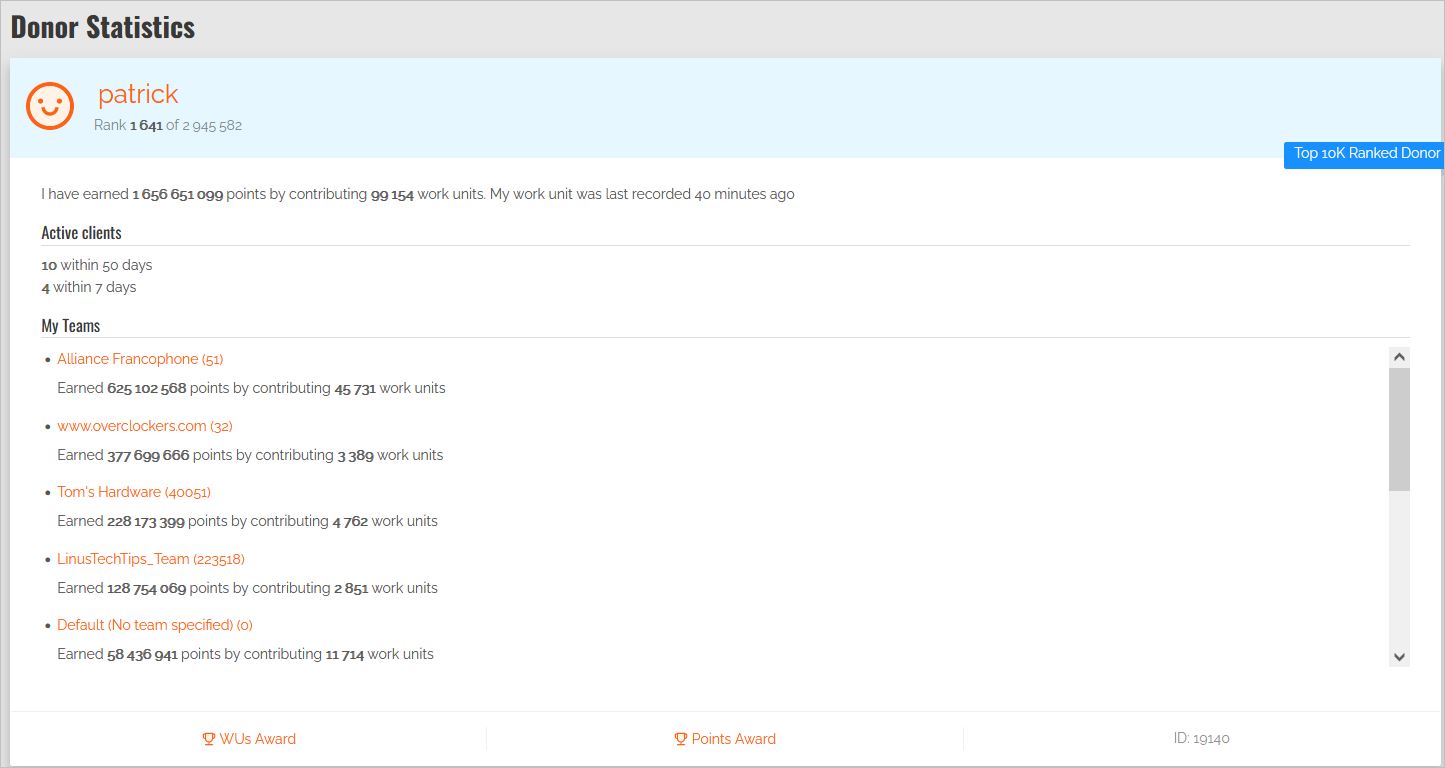1445x768 pixels.
Task: Click the orange smiley face avatar
Action: coord(50,105)
